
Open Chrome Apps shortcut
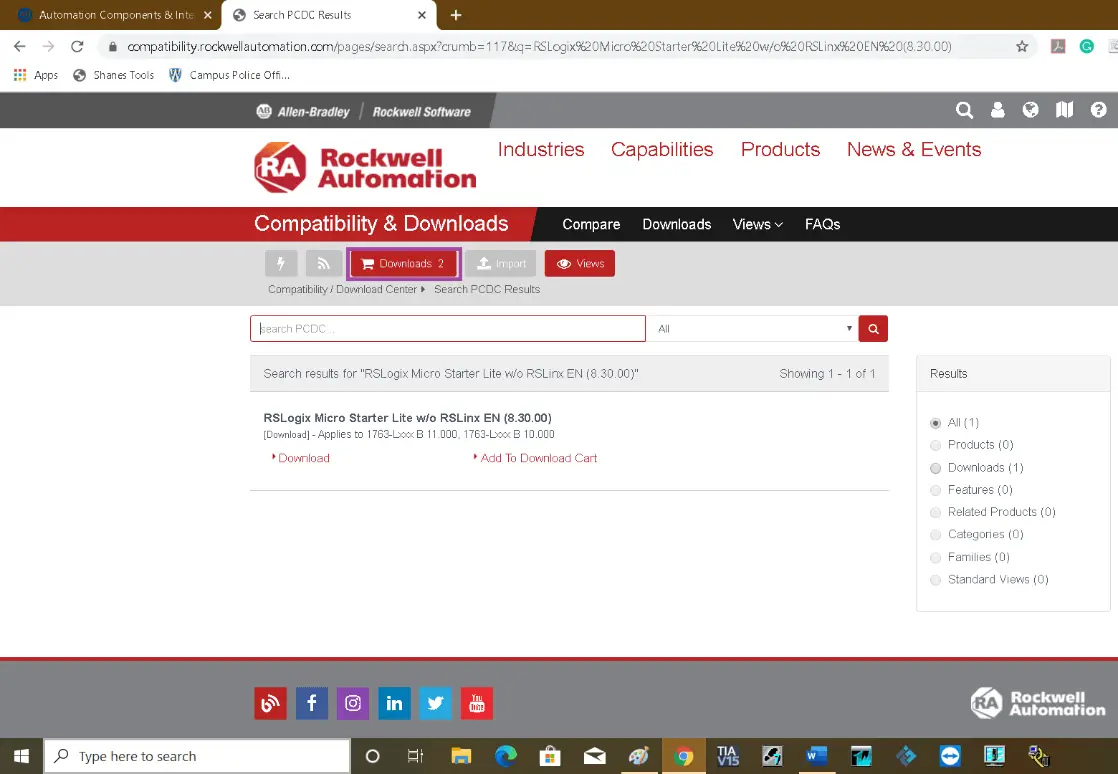(36, 75)
